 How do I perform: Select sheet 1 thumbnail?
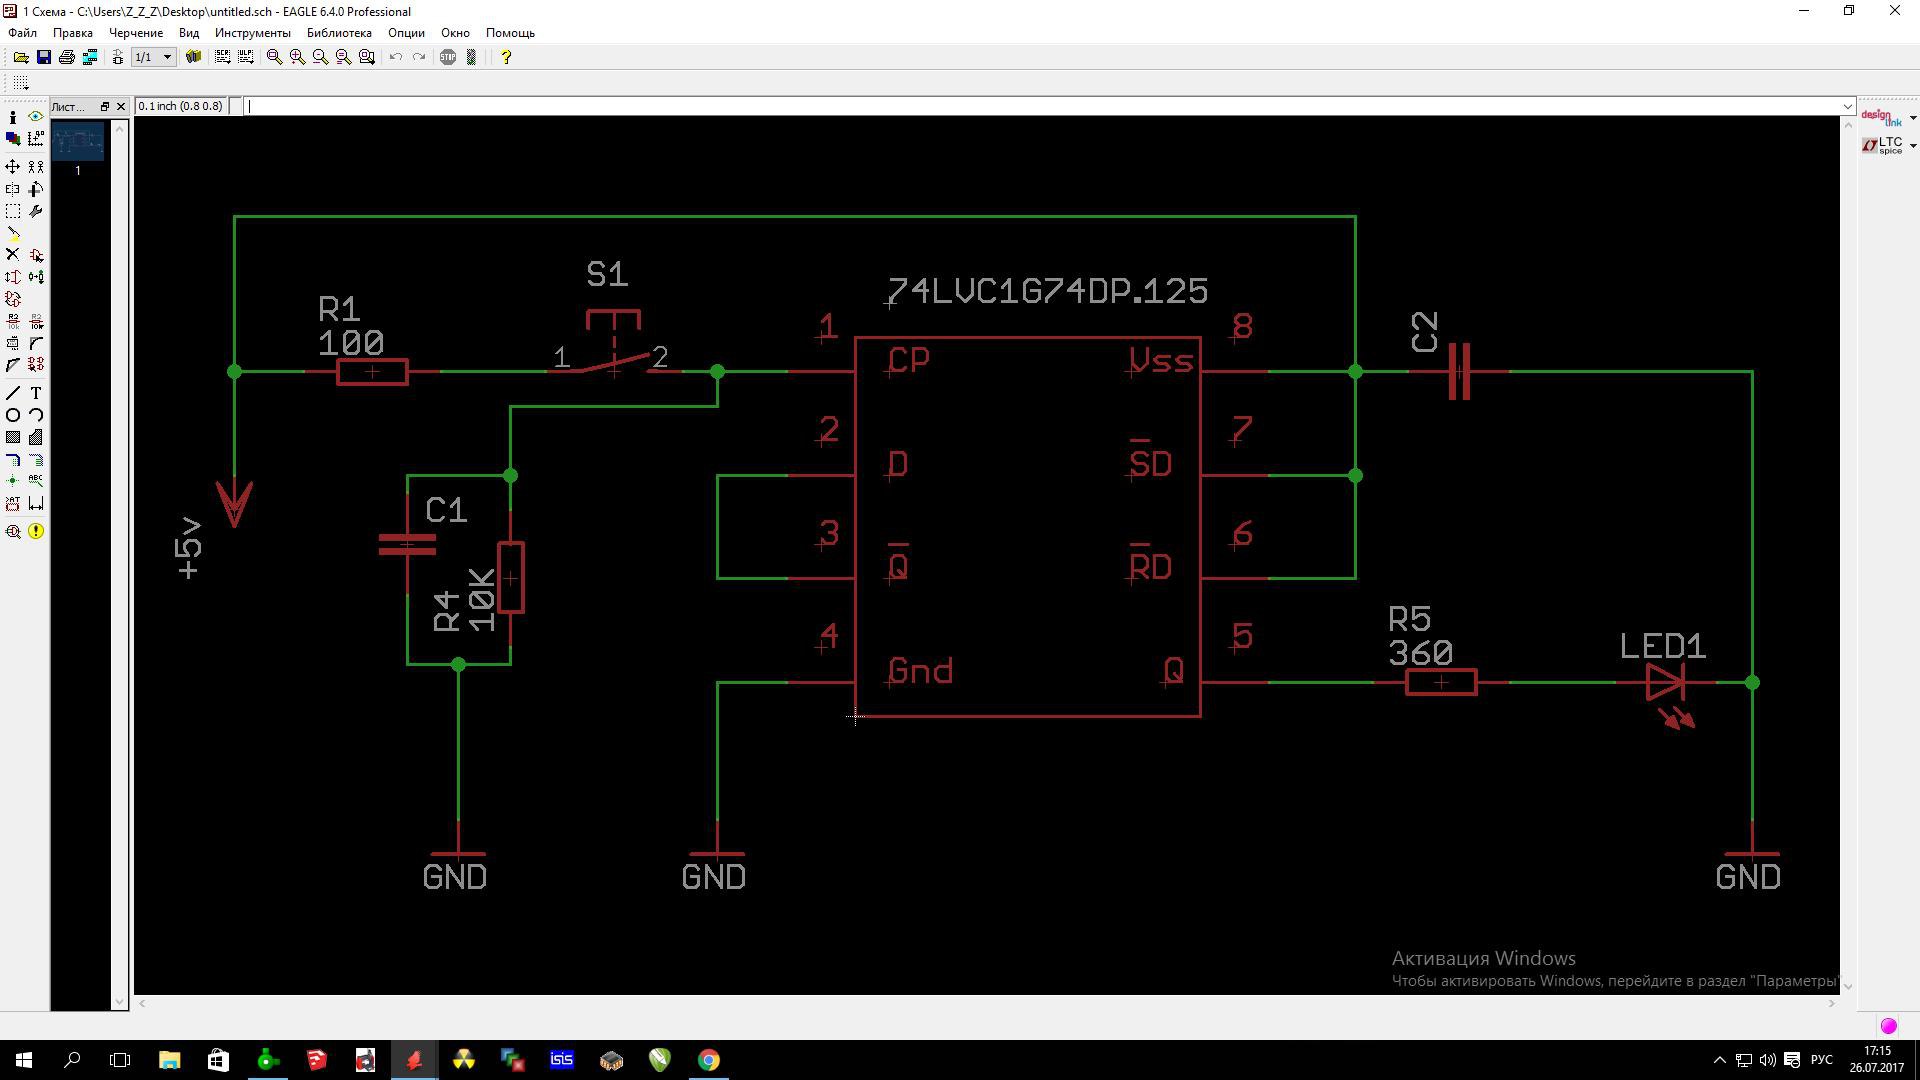tap(78, 142)
